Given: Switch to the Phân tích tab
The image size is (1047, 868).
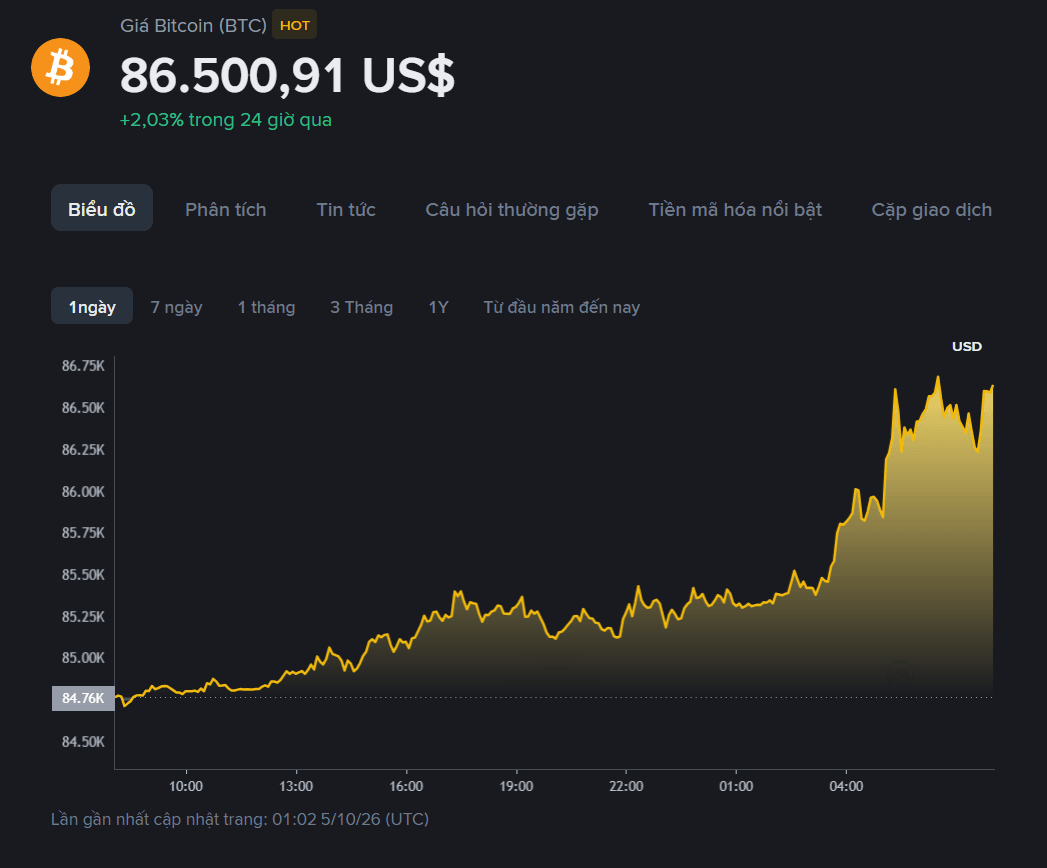Looking at the screenshot, I should pyautogui.click(x=226, y=210).
